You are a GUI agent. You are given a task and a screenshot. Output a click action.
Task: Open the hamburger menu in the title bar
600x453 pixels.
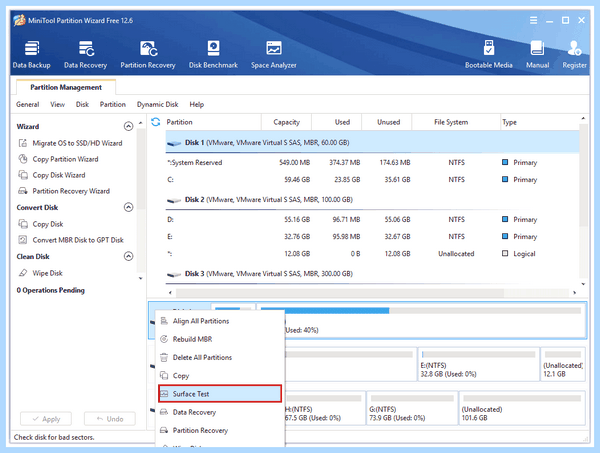click(533, 20)
